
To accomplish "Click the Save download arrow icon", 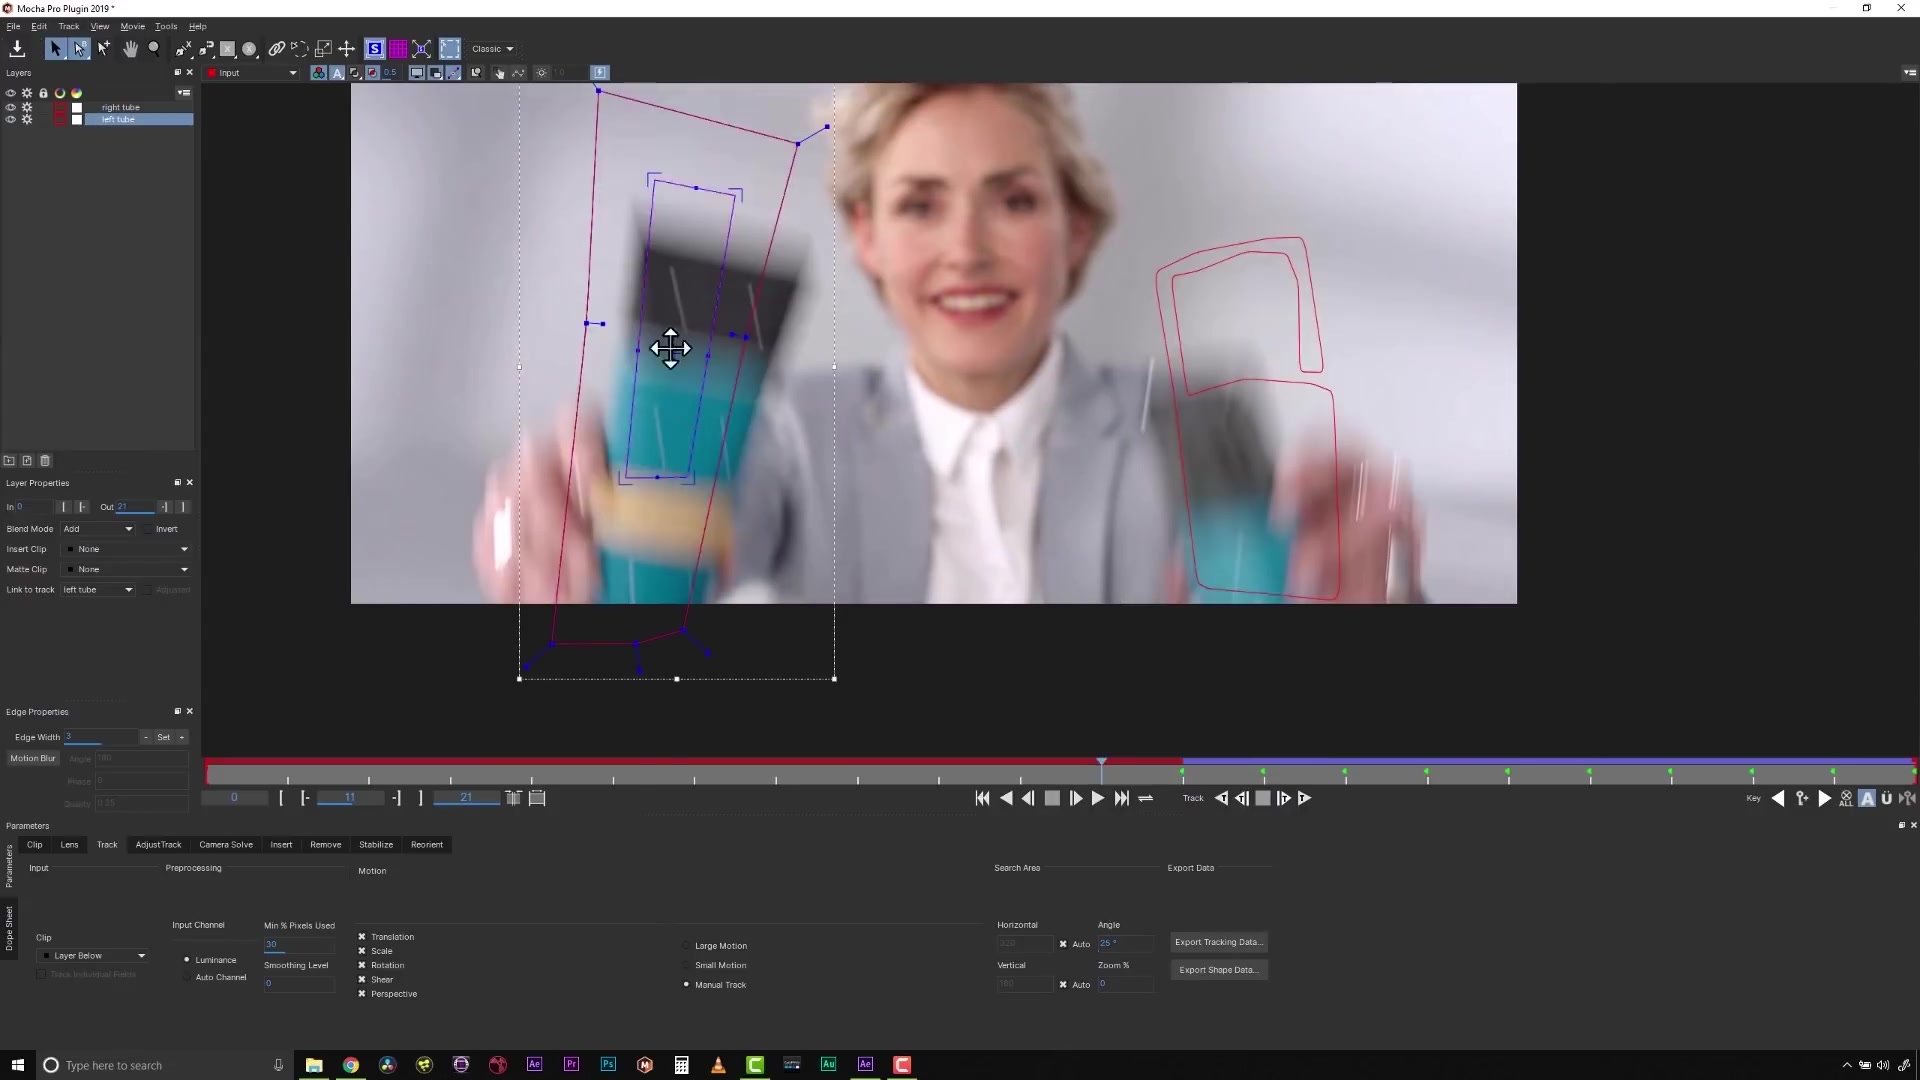I will [17, 48].
